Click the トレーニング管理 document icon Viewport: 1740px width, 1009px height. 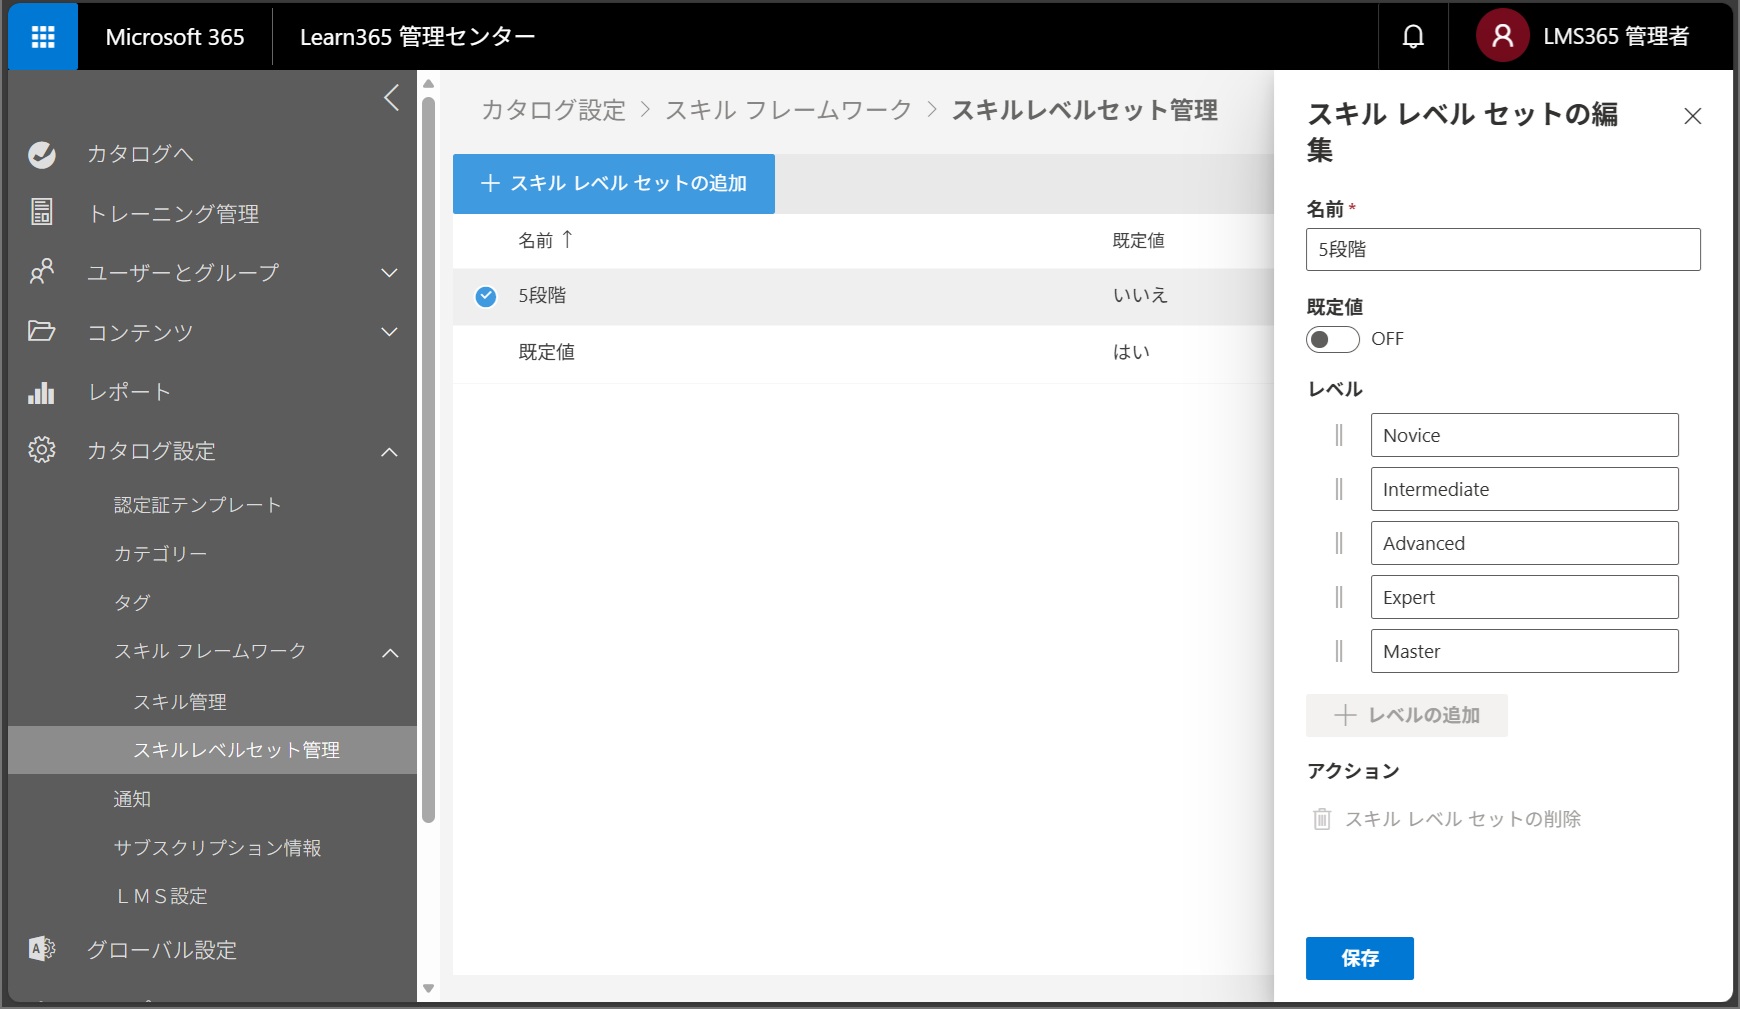click(42, 212)
